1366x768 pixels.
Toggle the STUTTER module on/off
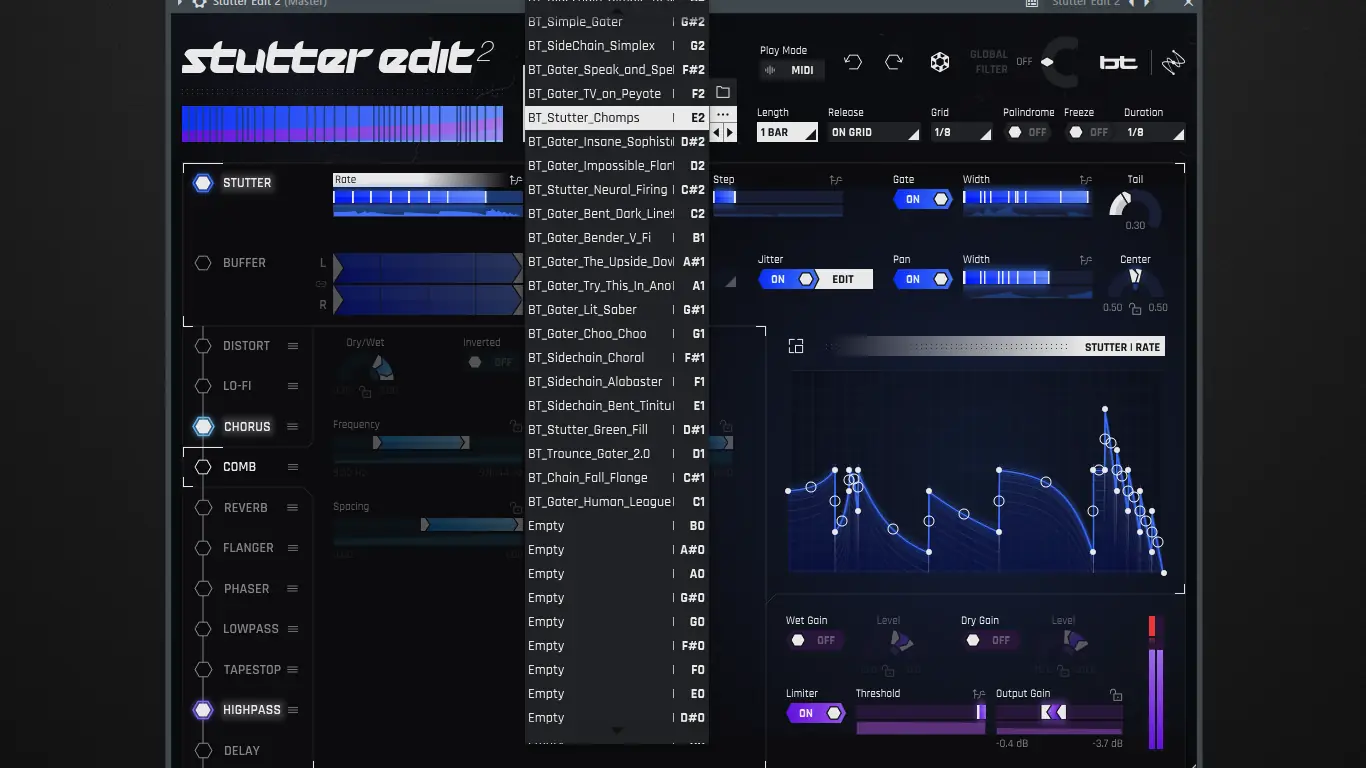(203, 183)
